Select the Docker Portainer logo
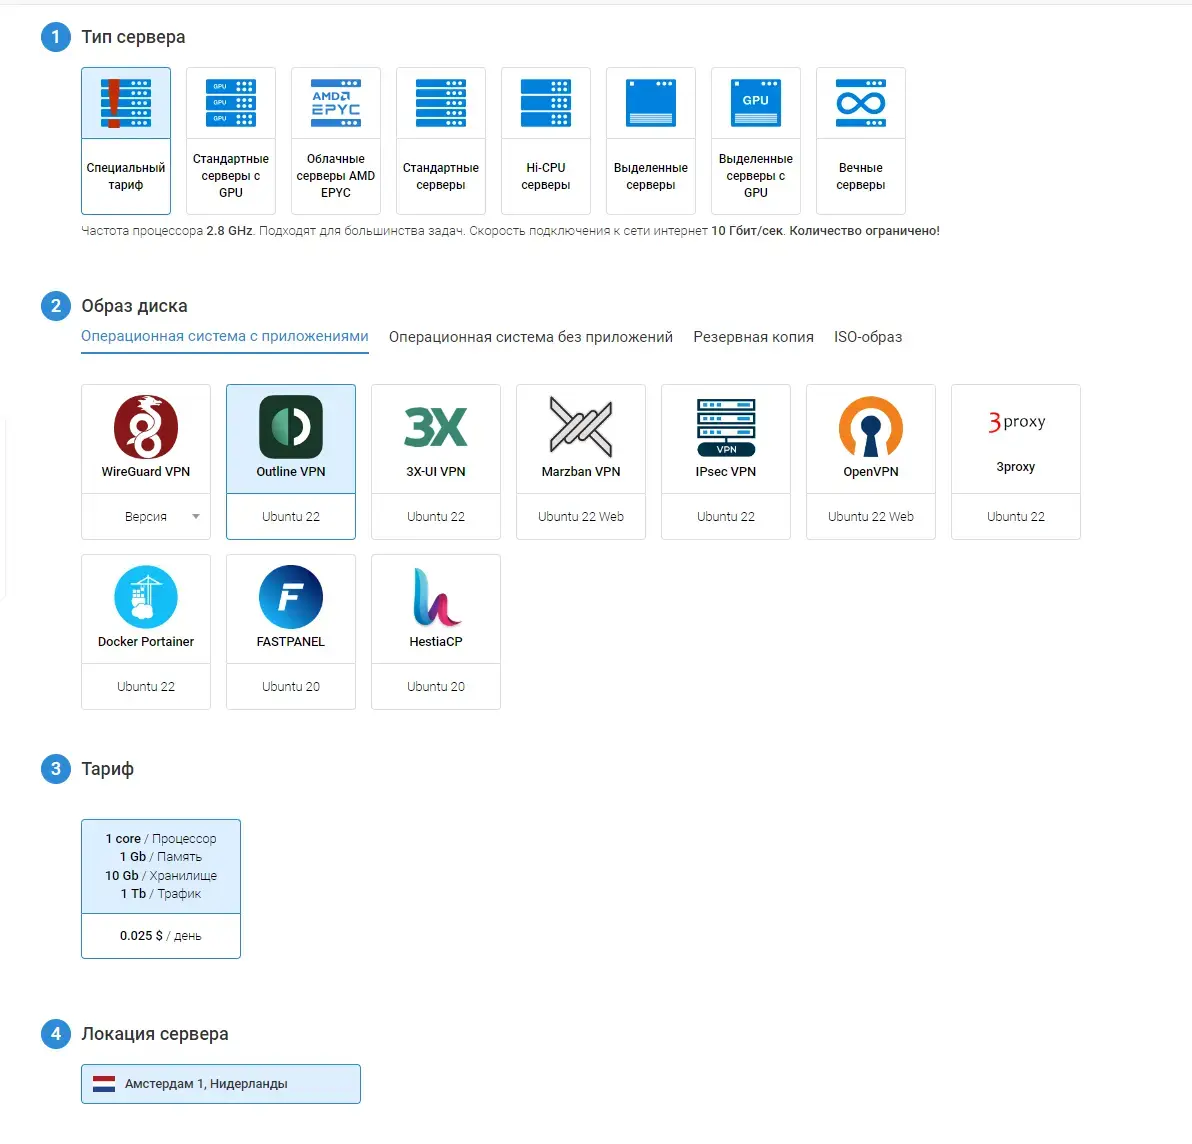The height and width of the screenshot is (1144, 1192). pyautogui.click(x=146, y=597)
